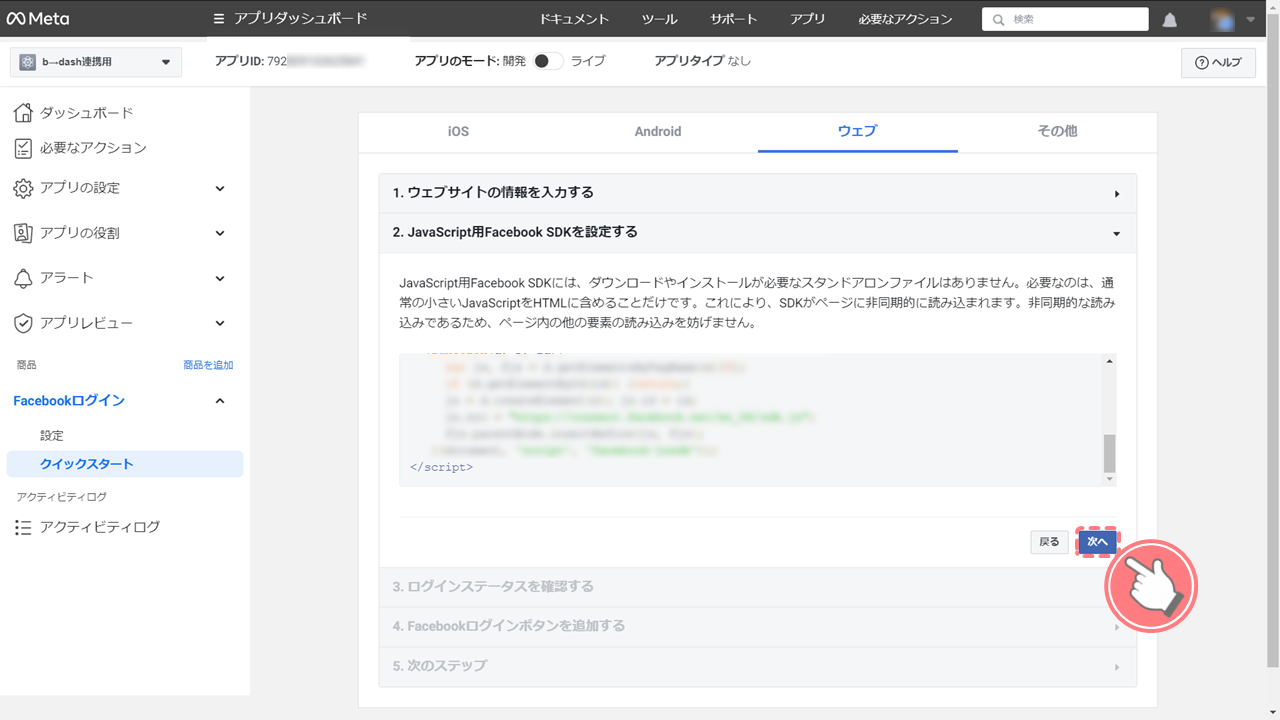1280x720 pixels.
Task: Expand the アプリの設定 chevron
Action: pos(220,188)
